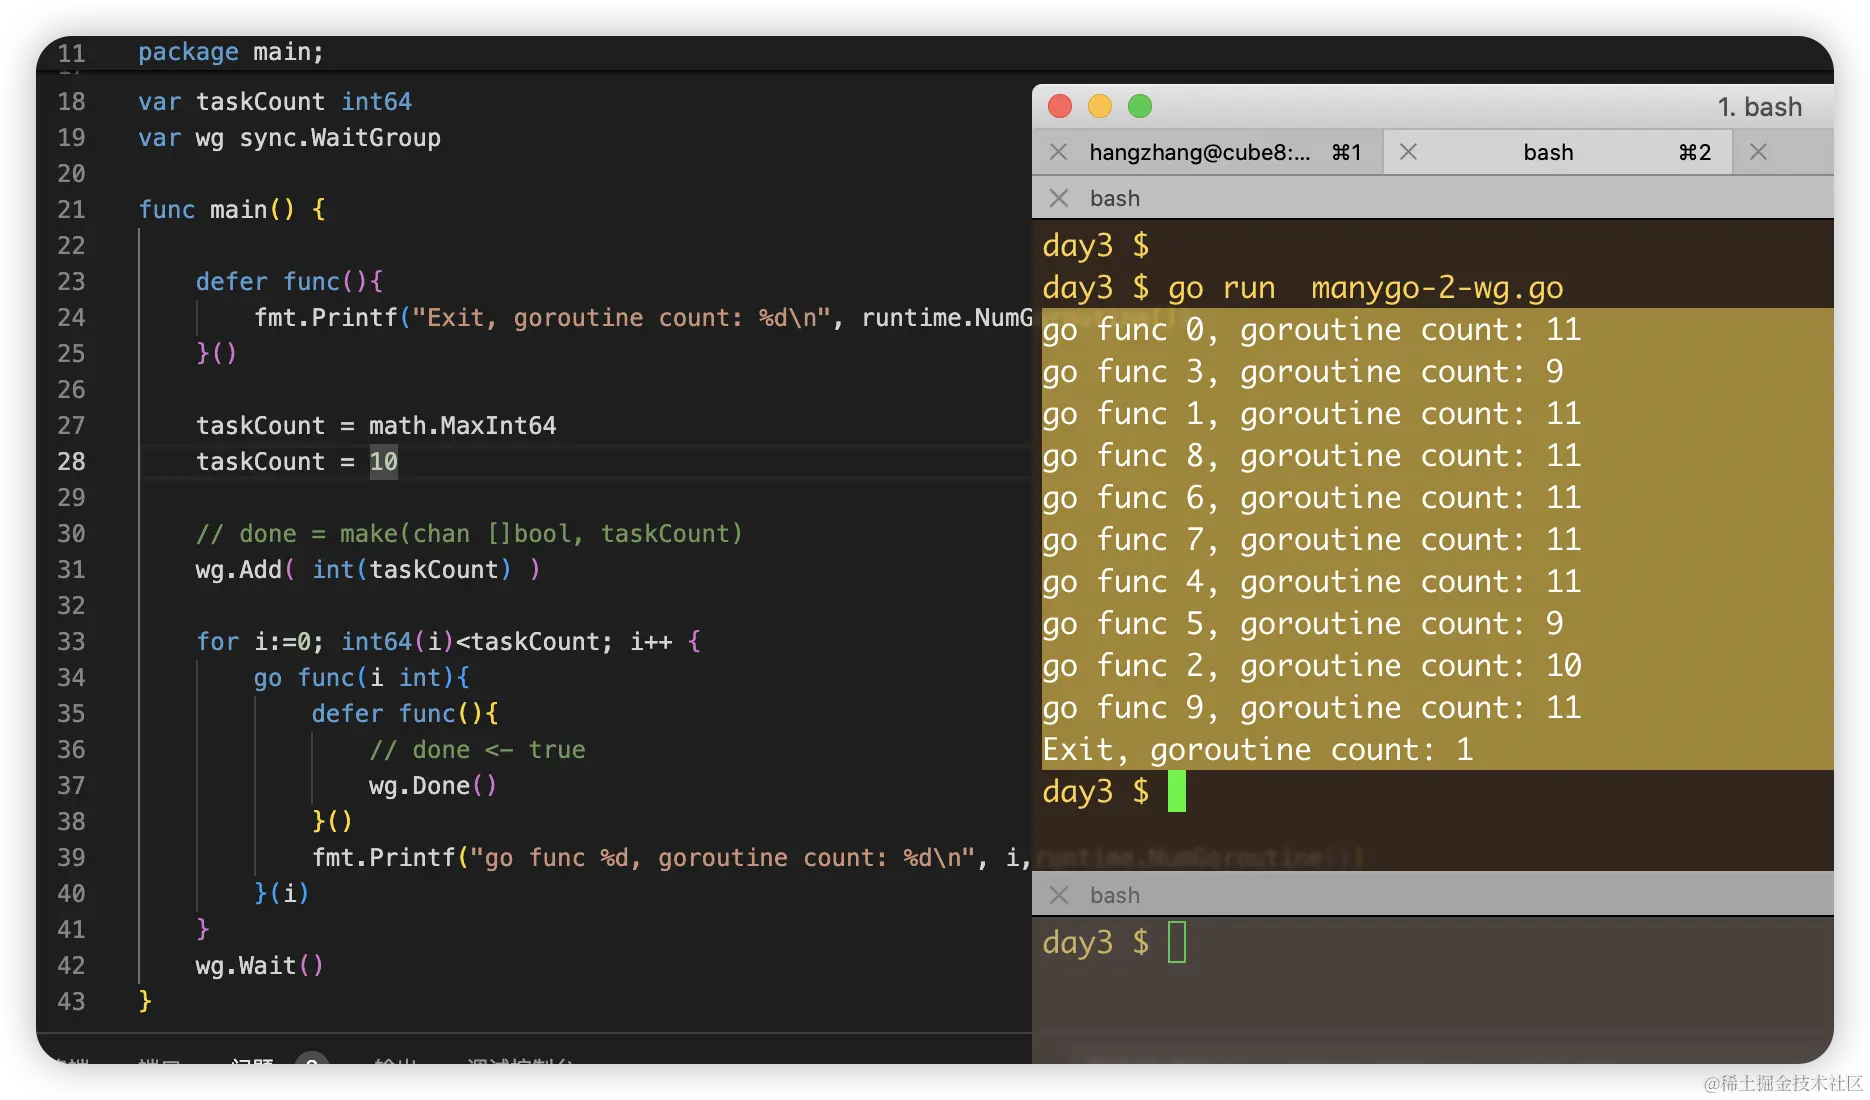The image size is (1870, 1100).
Task: Switch to the hangzhang@cube8 terminal tab
Action: [x=1208, y=152]
